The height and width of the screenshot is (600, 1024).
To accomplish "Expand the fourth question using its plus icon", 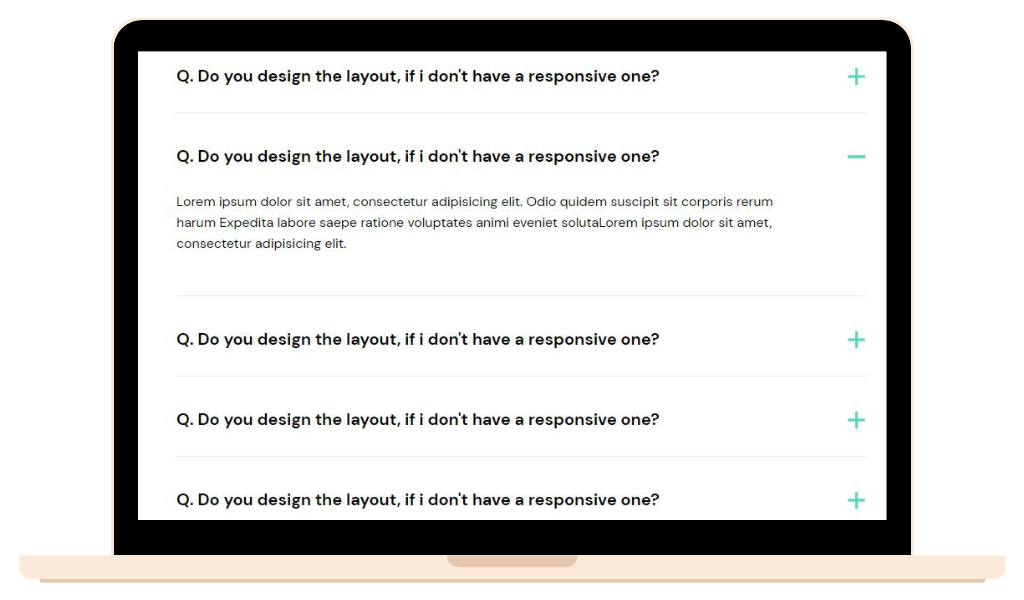I will [855, 420].
